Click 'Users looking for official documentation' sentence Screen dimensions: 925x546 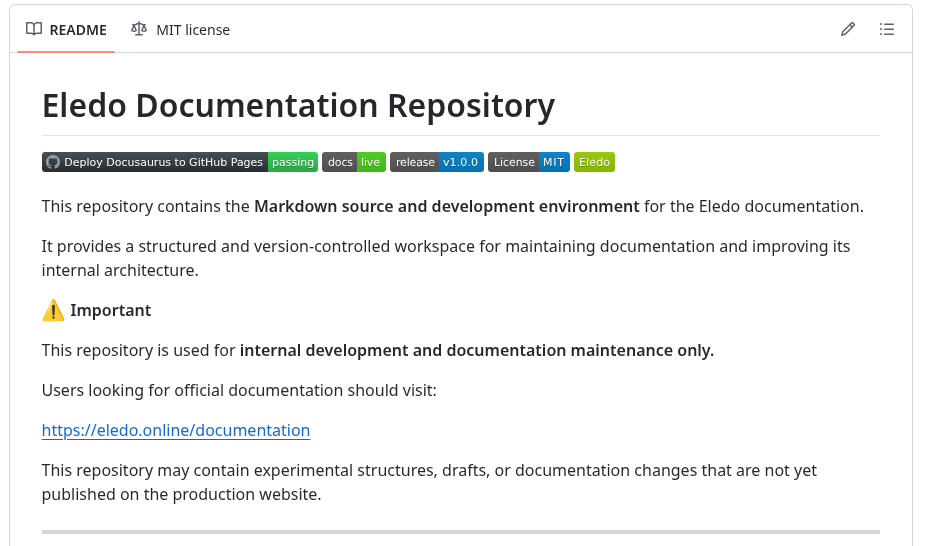[x=239, y=390]
